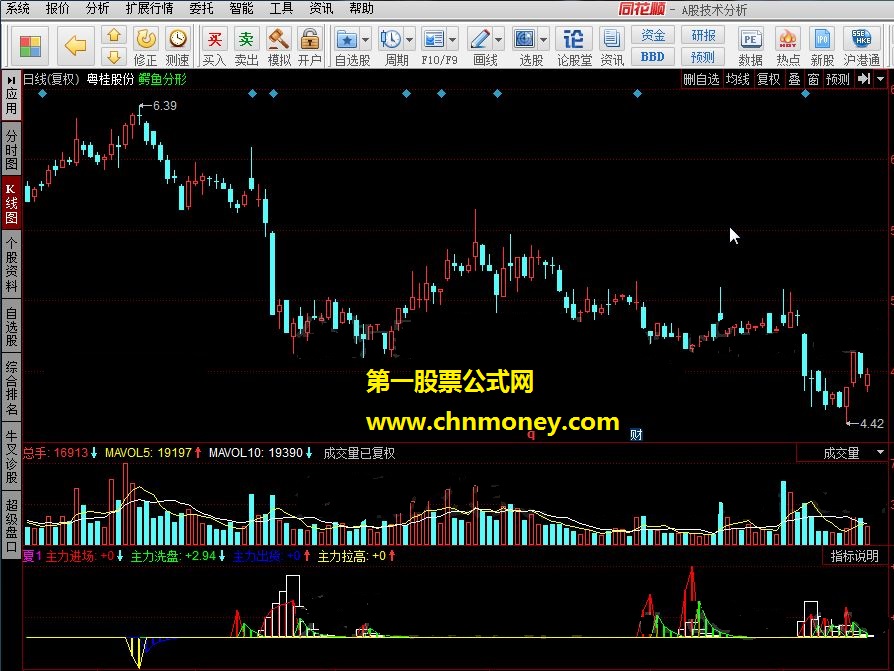Image resolution: width=894 pixels, height=671 pixels.
Task: Click the 资金 button
Action: [x=653, y=35]
